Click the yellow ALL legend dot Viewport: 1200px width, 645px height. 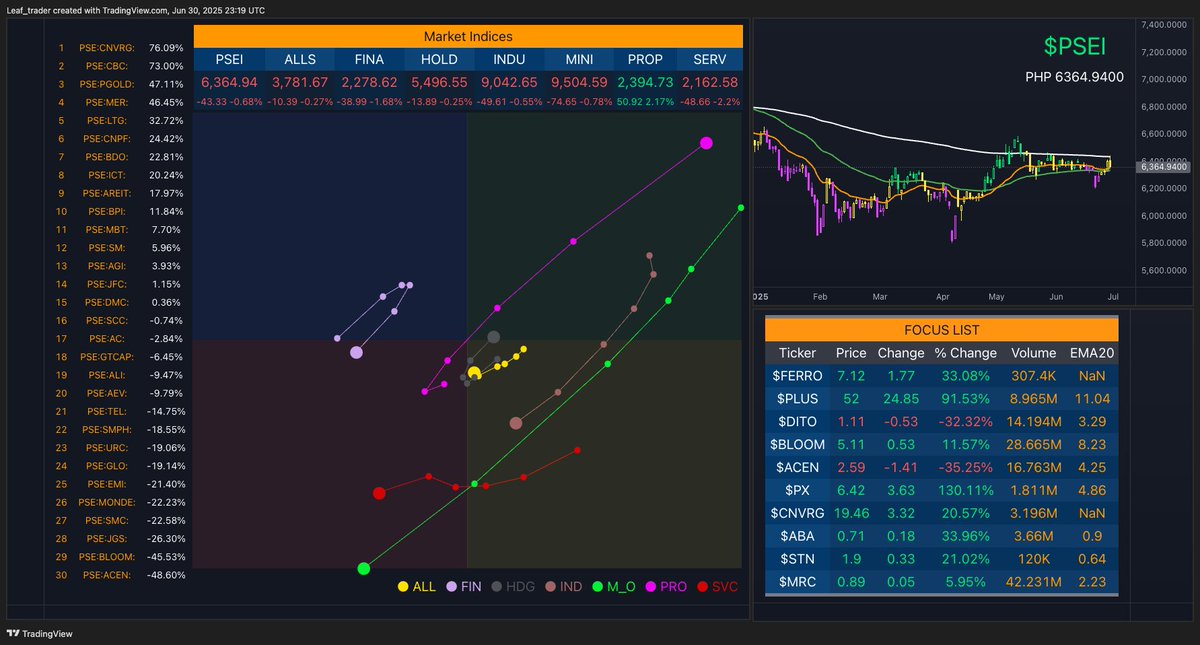[403, 587]
